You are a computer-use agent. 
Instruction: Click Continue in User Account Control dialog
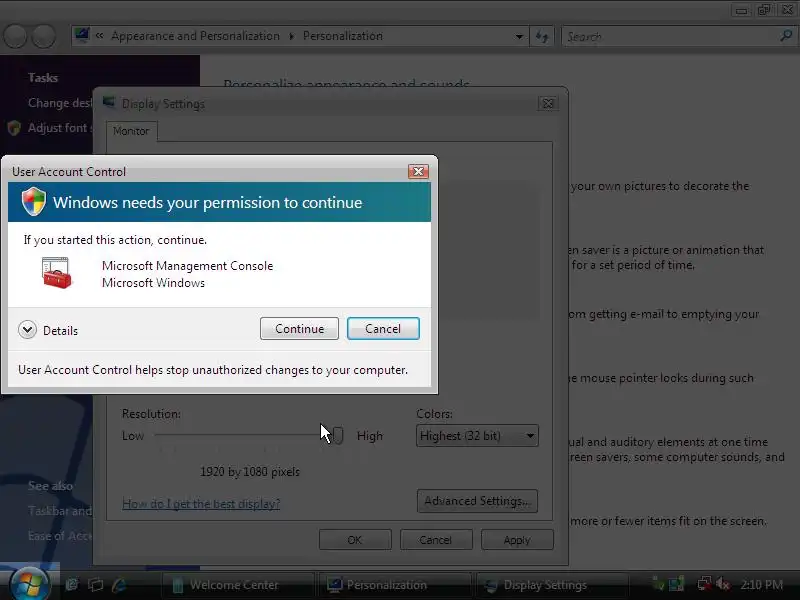[299, 329]
